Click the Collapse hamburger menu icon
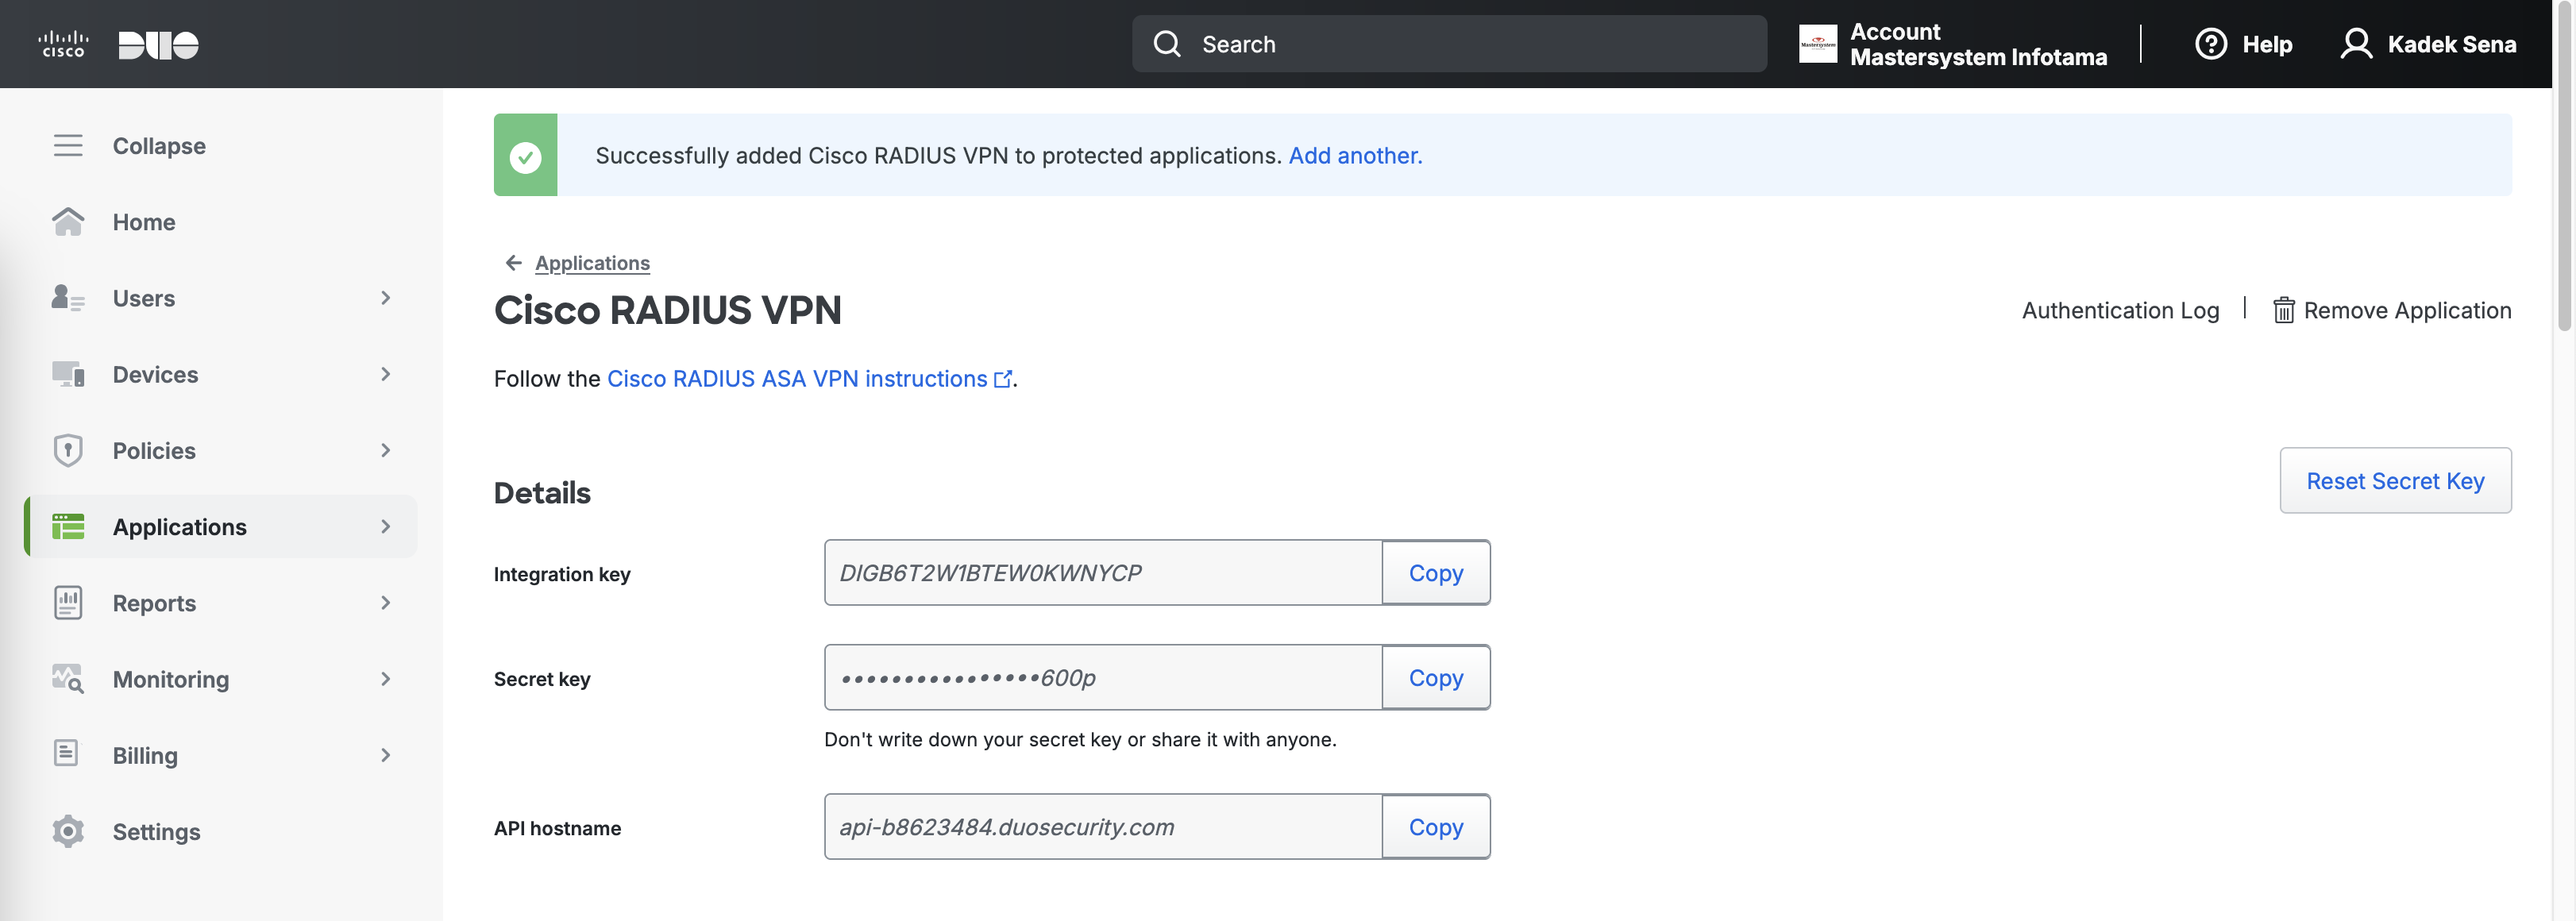The width and height of the screenshot is (2576, 921). pyautogui.click(x=68, y=146)
